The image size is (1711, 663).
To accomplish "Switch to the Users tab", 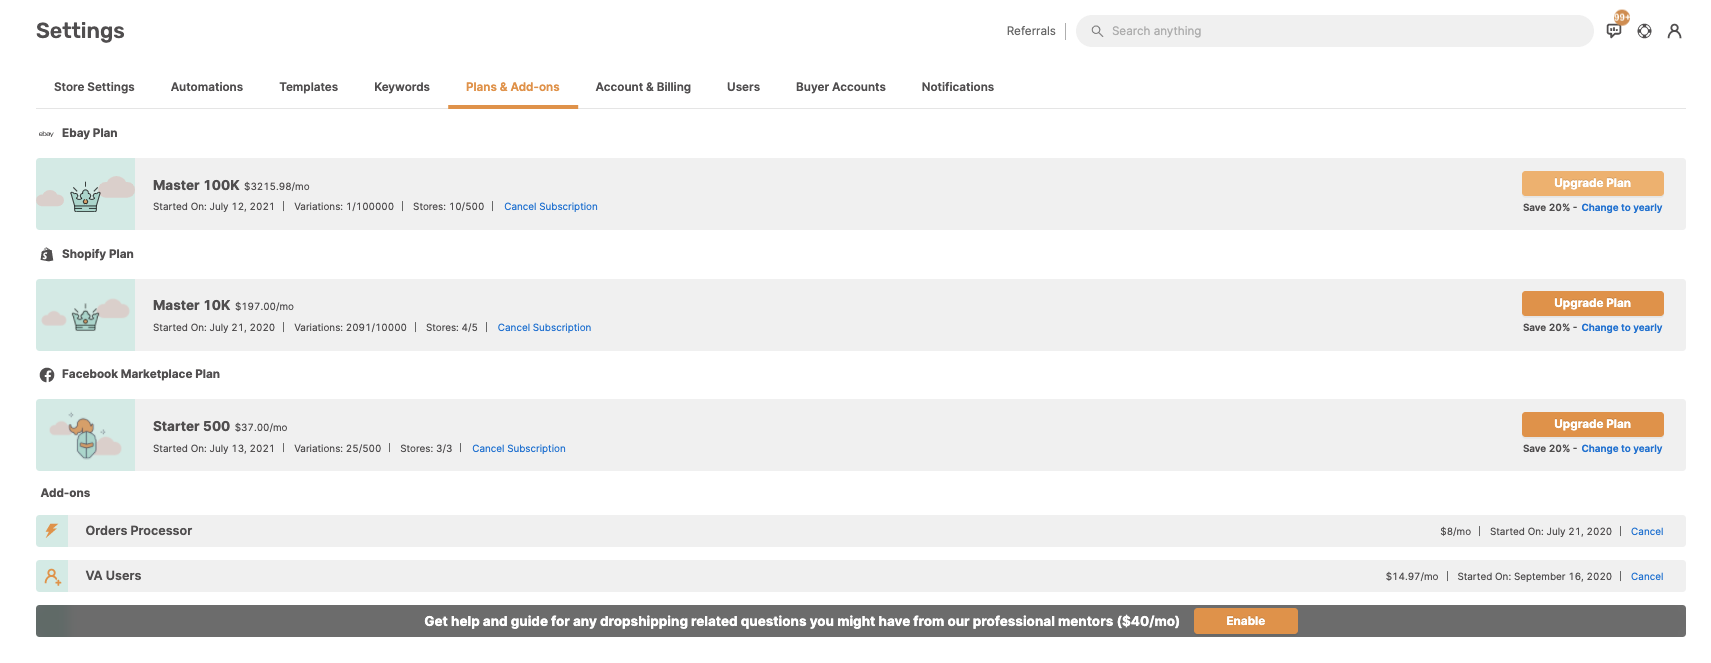I will [x=743, y=87].
